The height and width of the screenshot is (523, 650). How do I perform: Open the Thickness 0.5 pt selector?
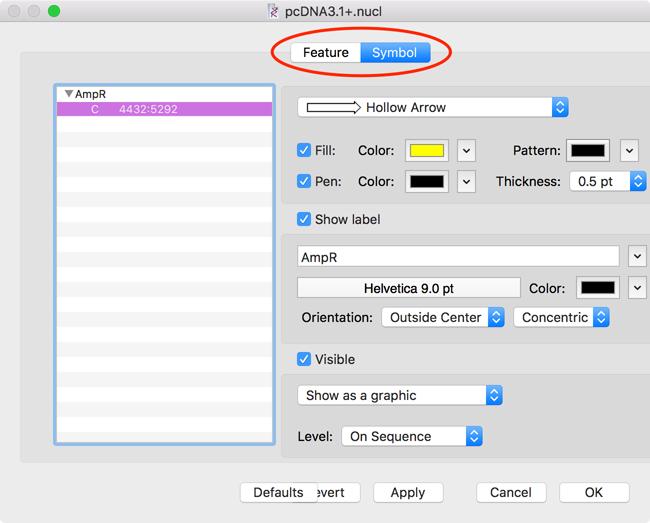[x=608, y=181]
